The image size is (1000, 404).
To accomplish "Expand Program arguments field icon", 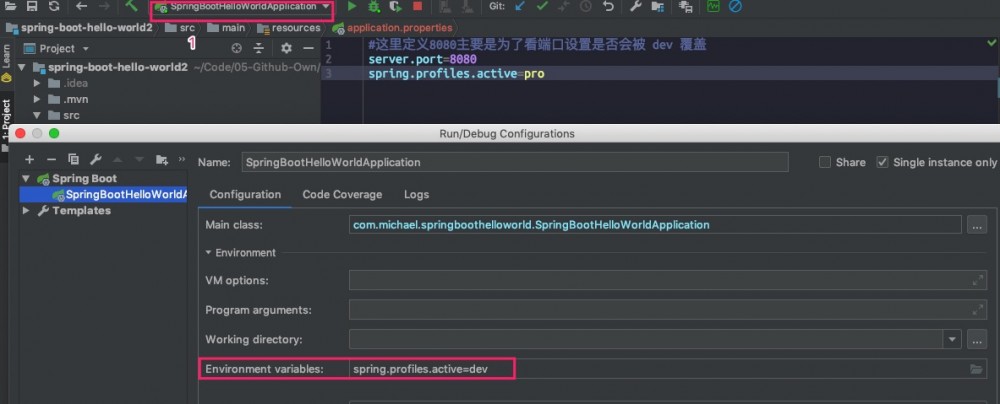I will (977, 310).
